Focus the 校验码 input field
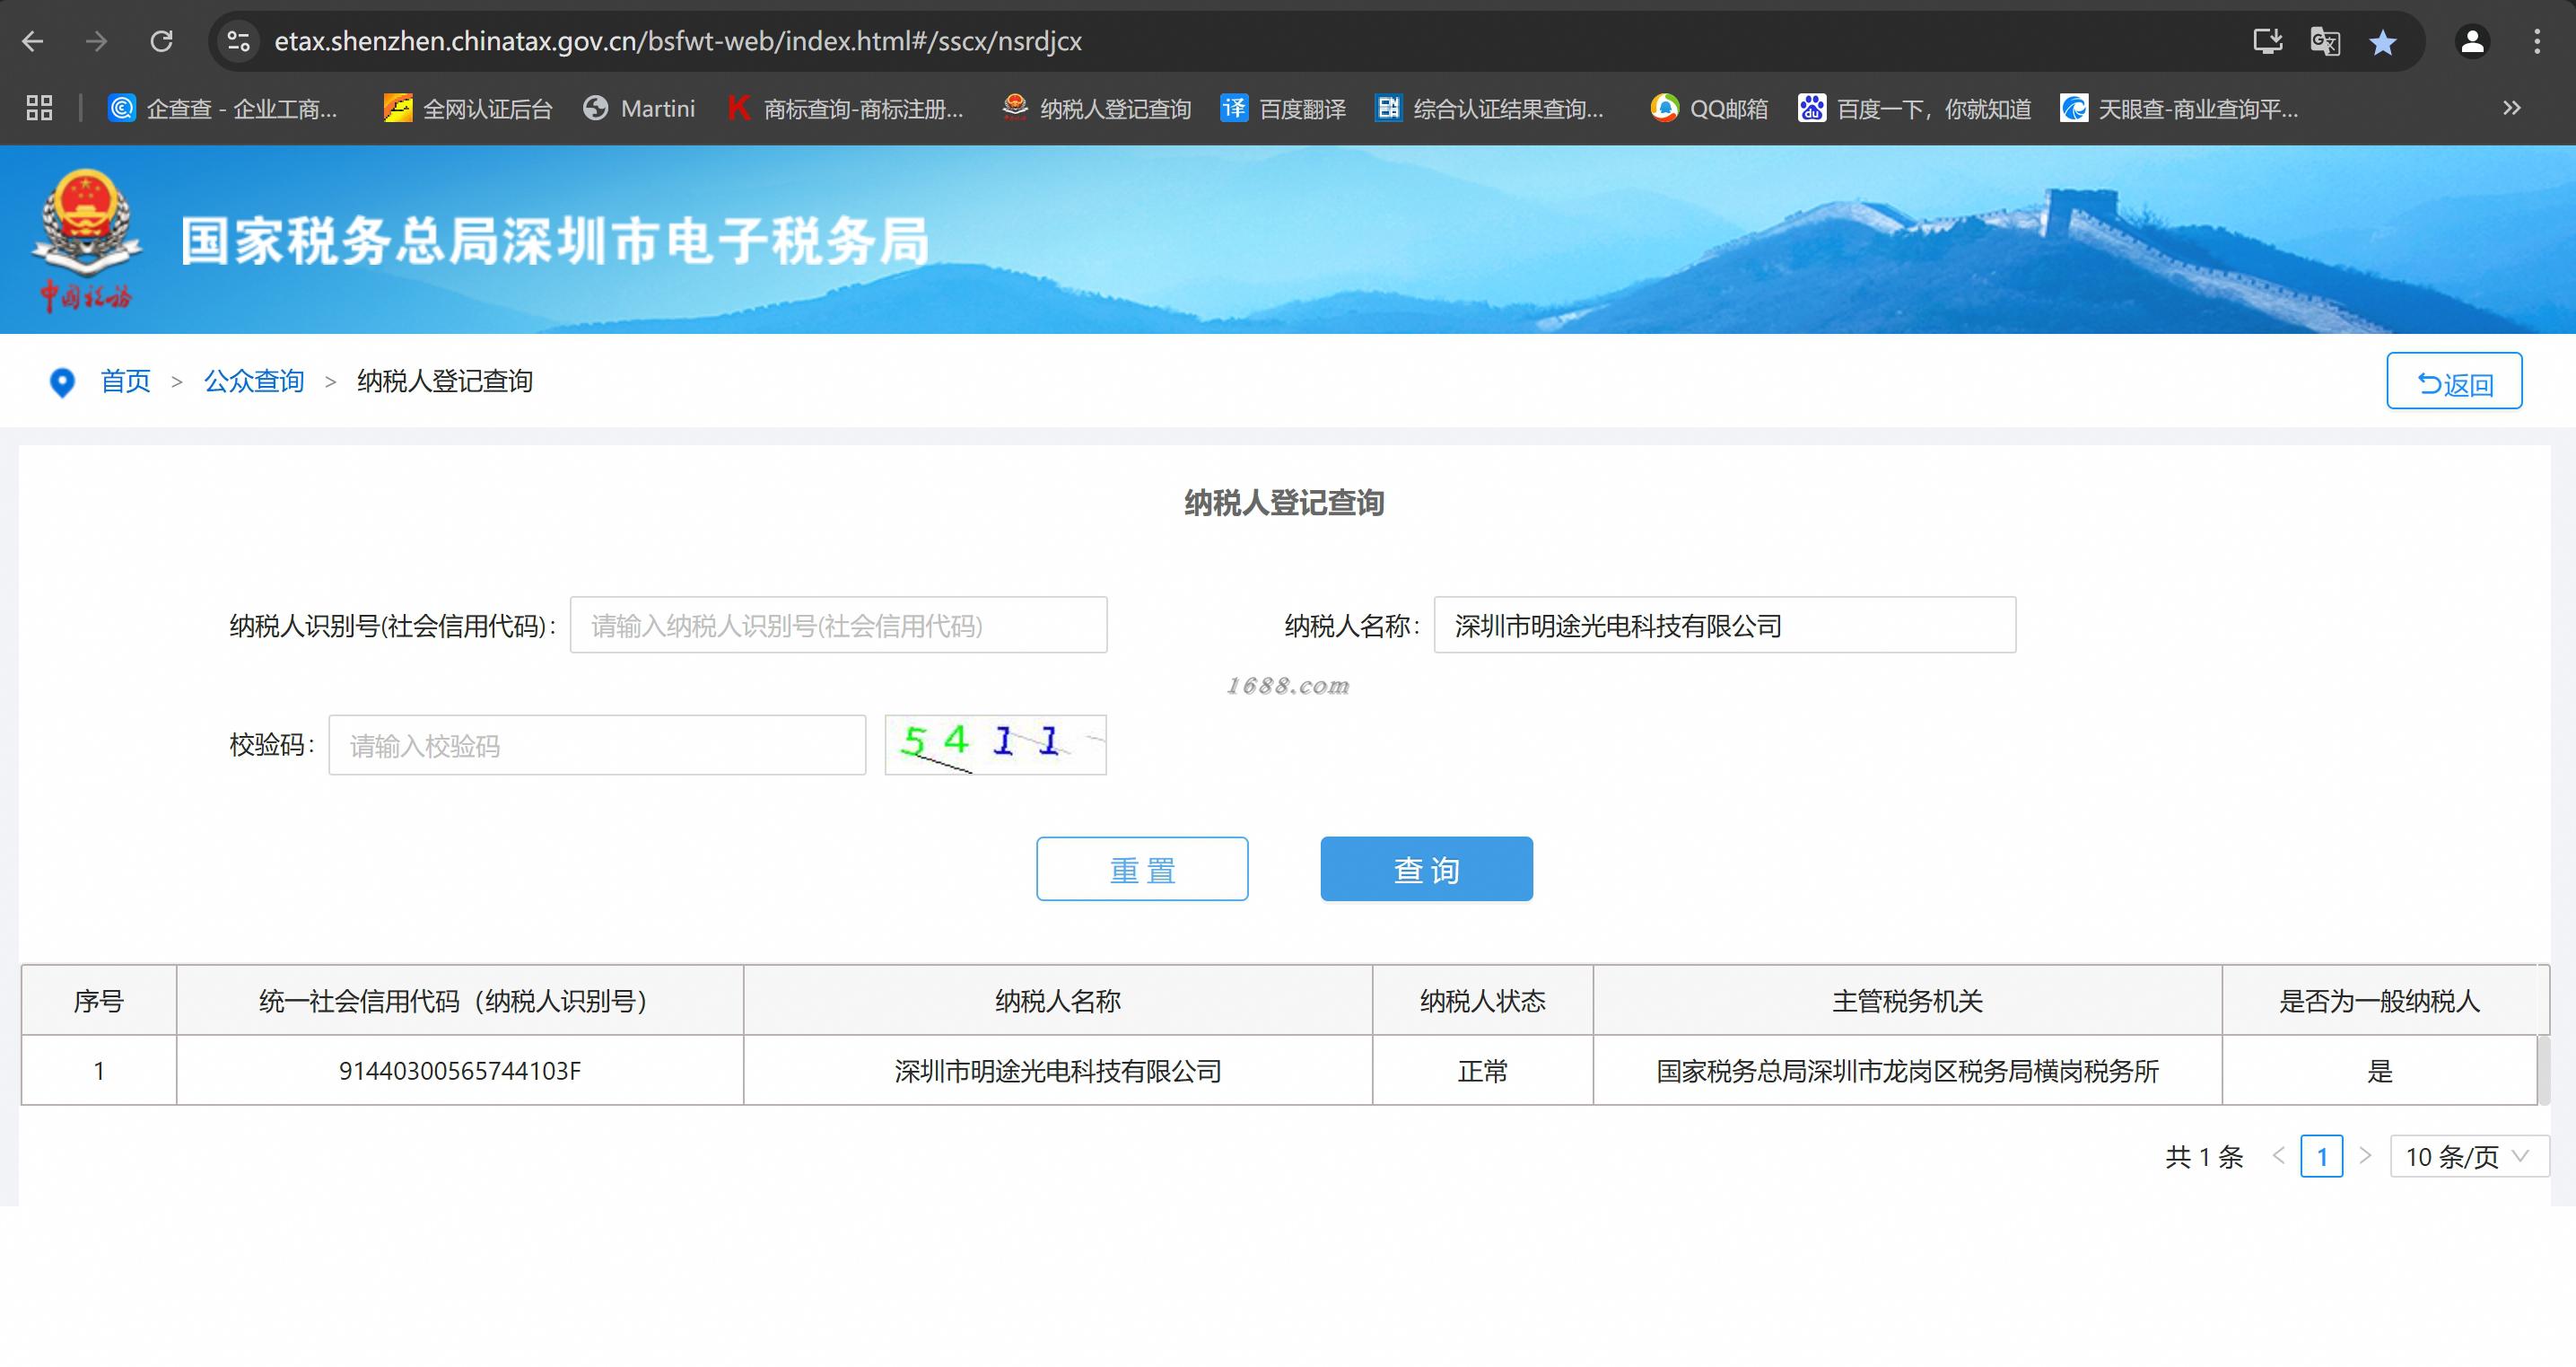Screen dimensions: 2576x1367 tap(597, 745)
